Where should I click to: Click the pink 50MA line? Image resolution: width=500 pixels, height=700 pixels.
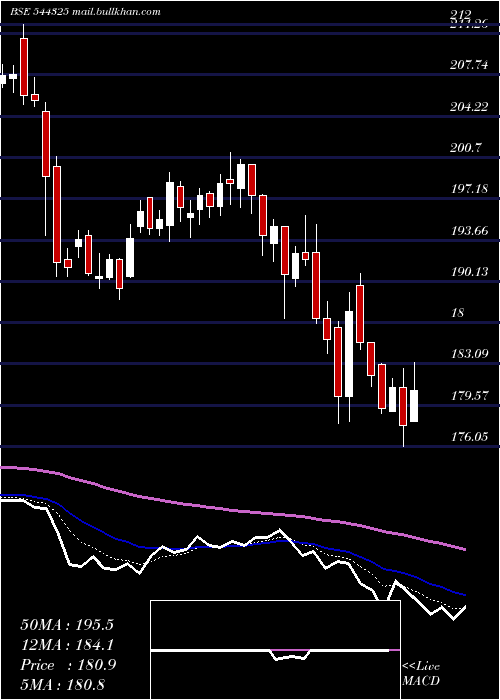[x=232, y=509]
